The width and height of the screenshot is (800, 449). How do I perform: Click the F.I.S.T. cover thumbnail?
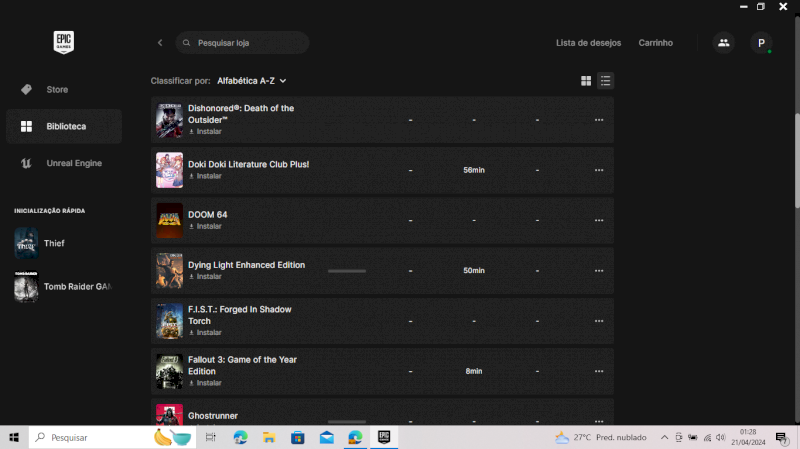169,321
